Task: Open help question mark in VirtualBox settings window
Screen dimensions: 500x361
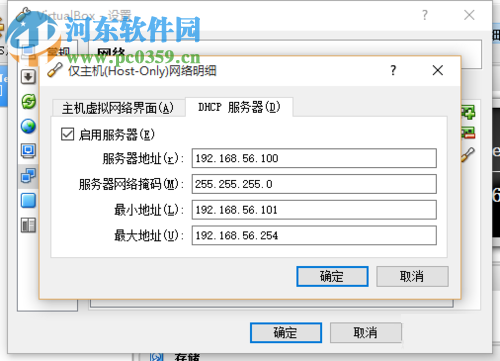Action: click(425, 15)
